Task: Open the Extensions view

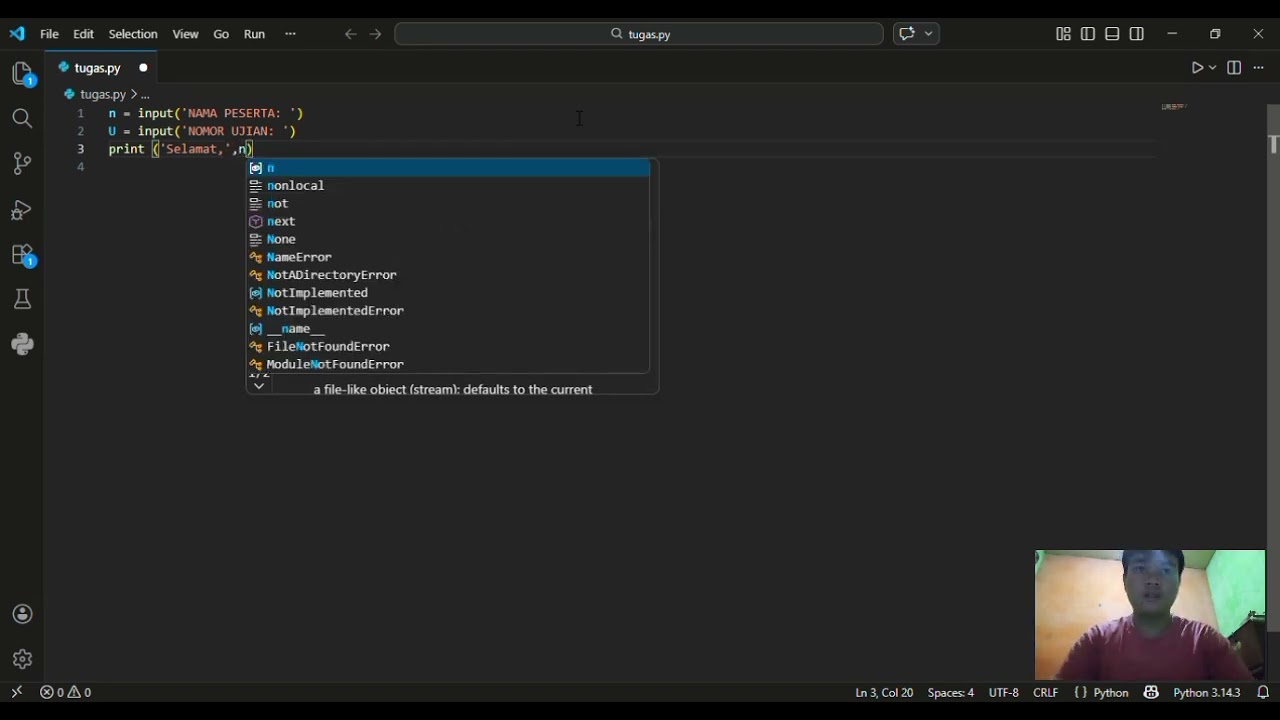Action: click(22, 255)
